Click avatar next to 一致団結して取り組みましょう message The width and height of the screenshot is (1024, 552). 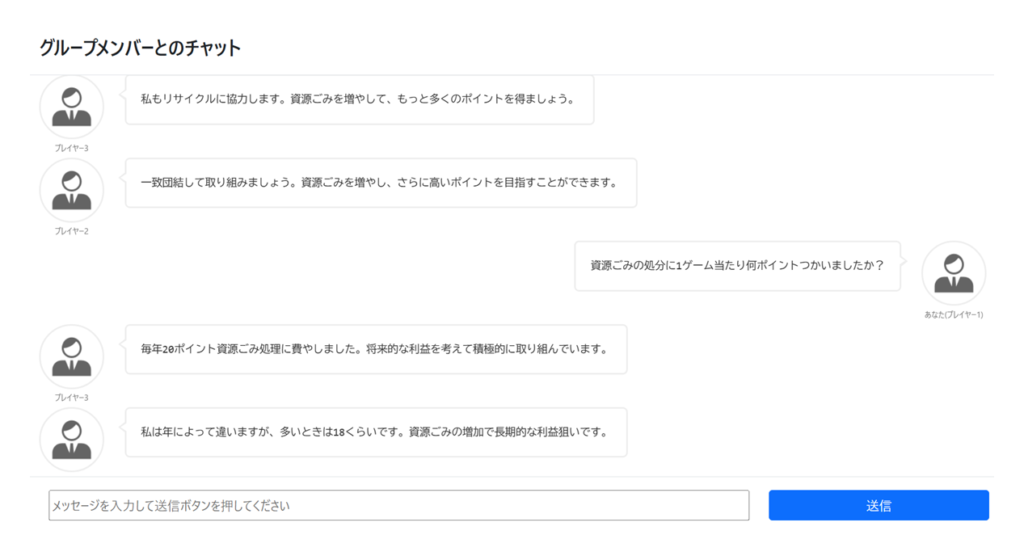(71, 189)
